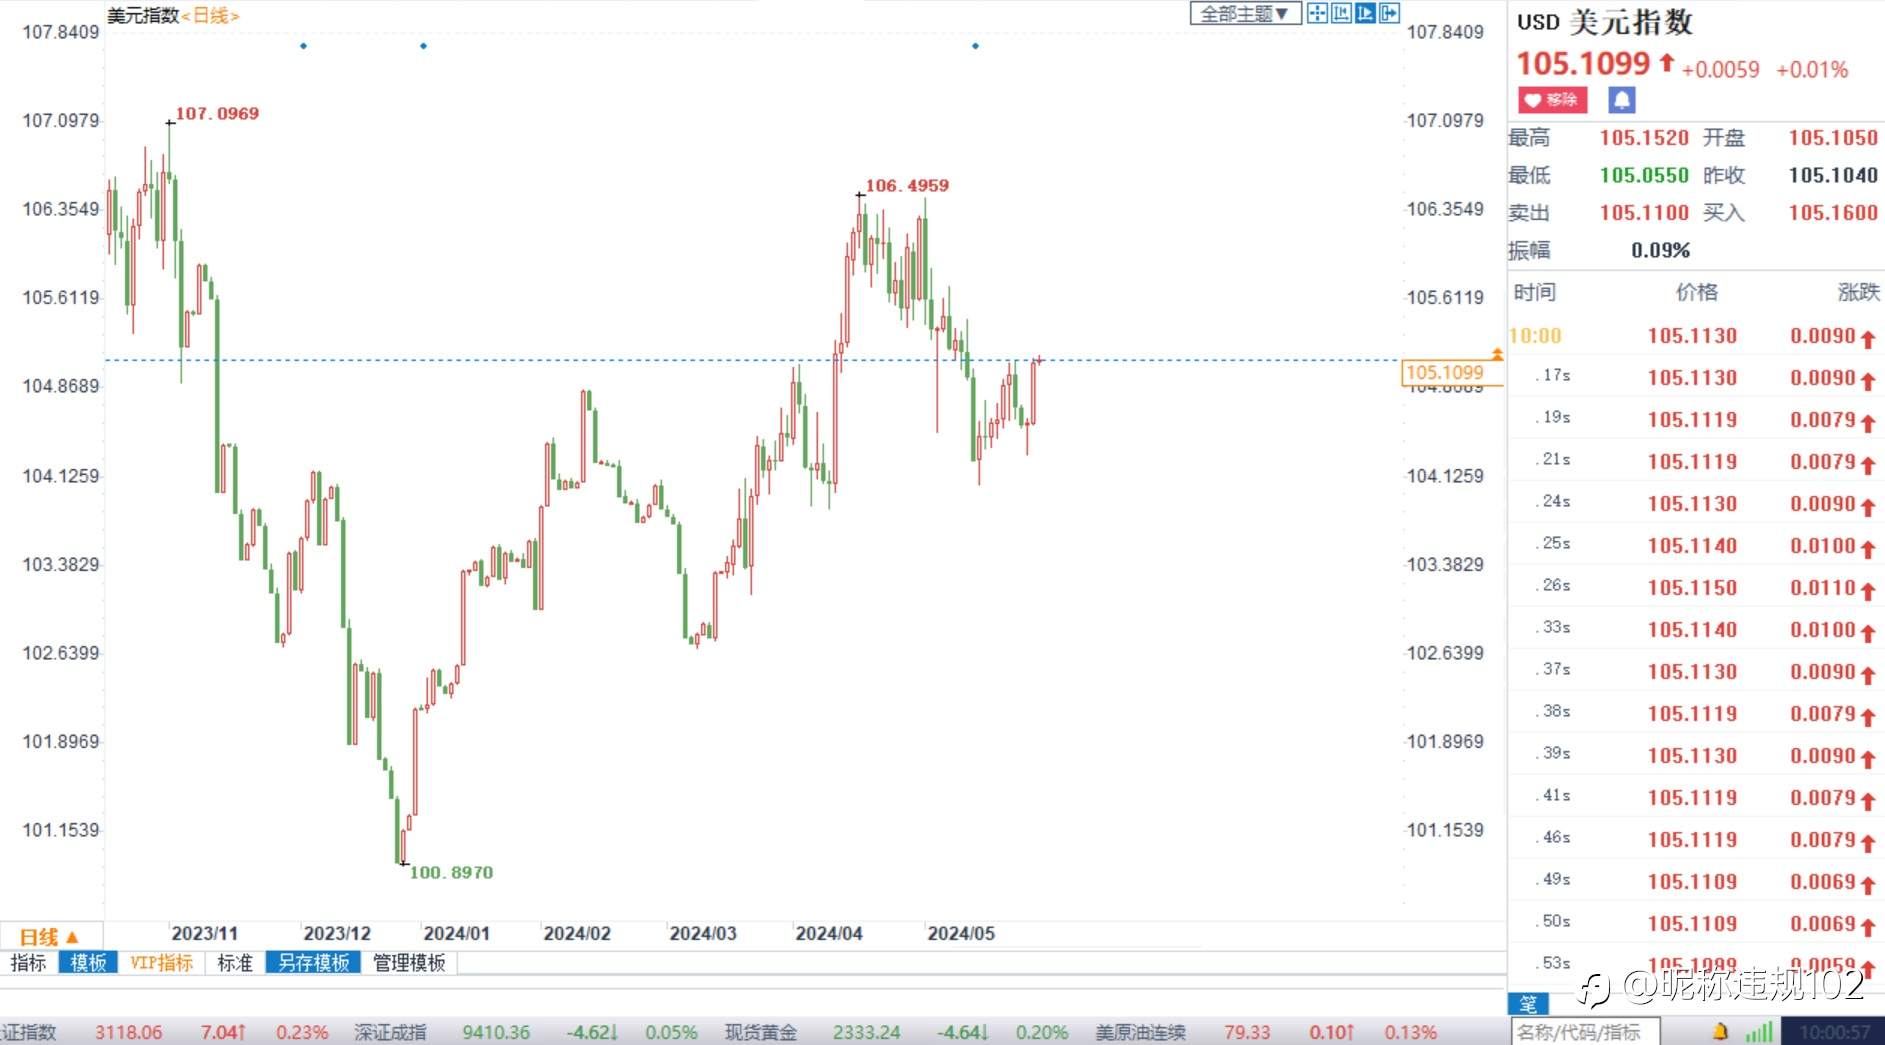Click the large 105.1099 quote price
The height and width of the screenshot is (1045, 1885).
(x=1583, y=64)
